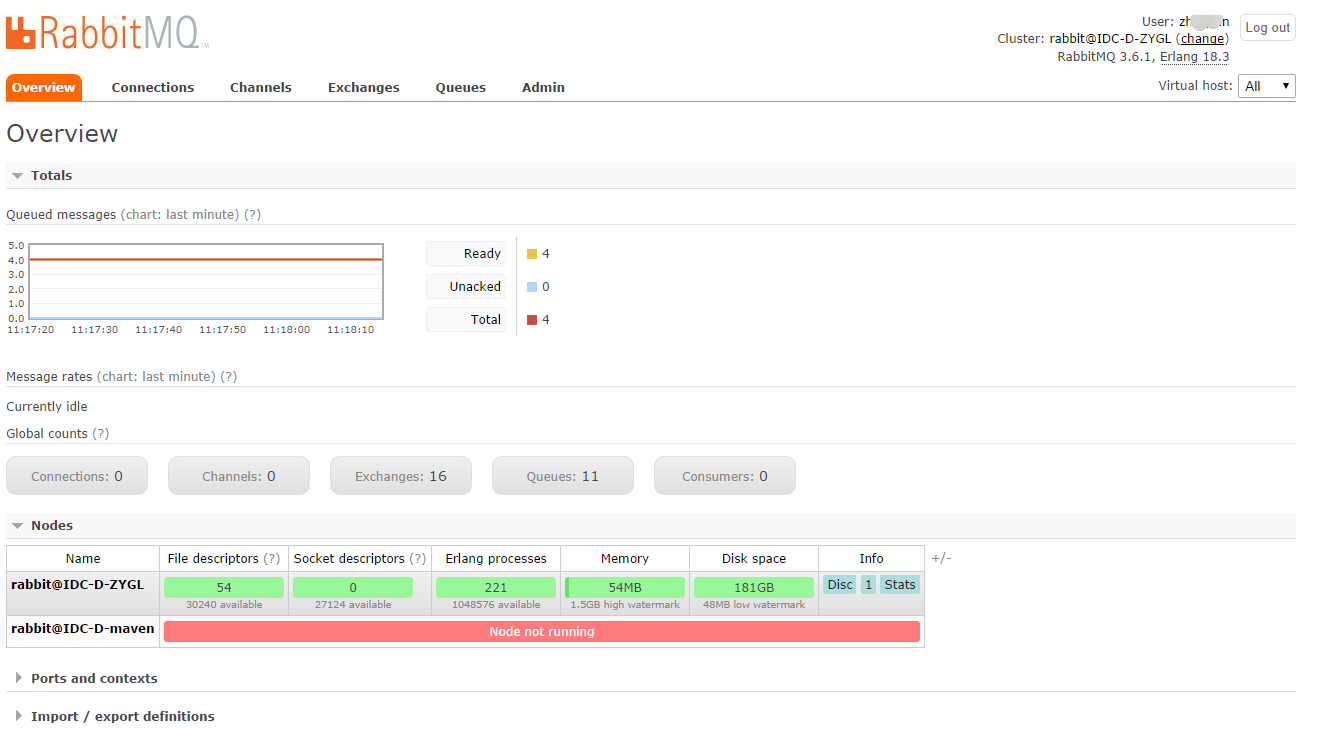The image size is (1335, 729).
Task: Click the 1 info tag
Action: tap(868, 585)
